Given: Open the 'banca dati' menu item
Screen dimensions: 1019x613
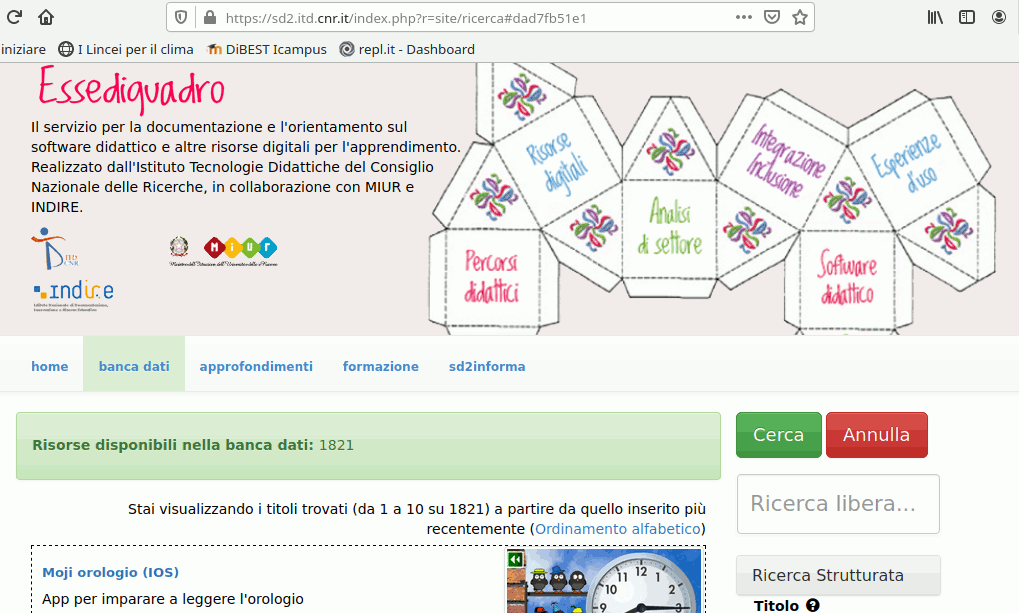Looking at the screenshot, I should (x=134, y=366).
